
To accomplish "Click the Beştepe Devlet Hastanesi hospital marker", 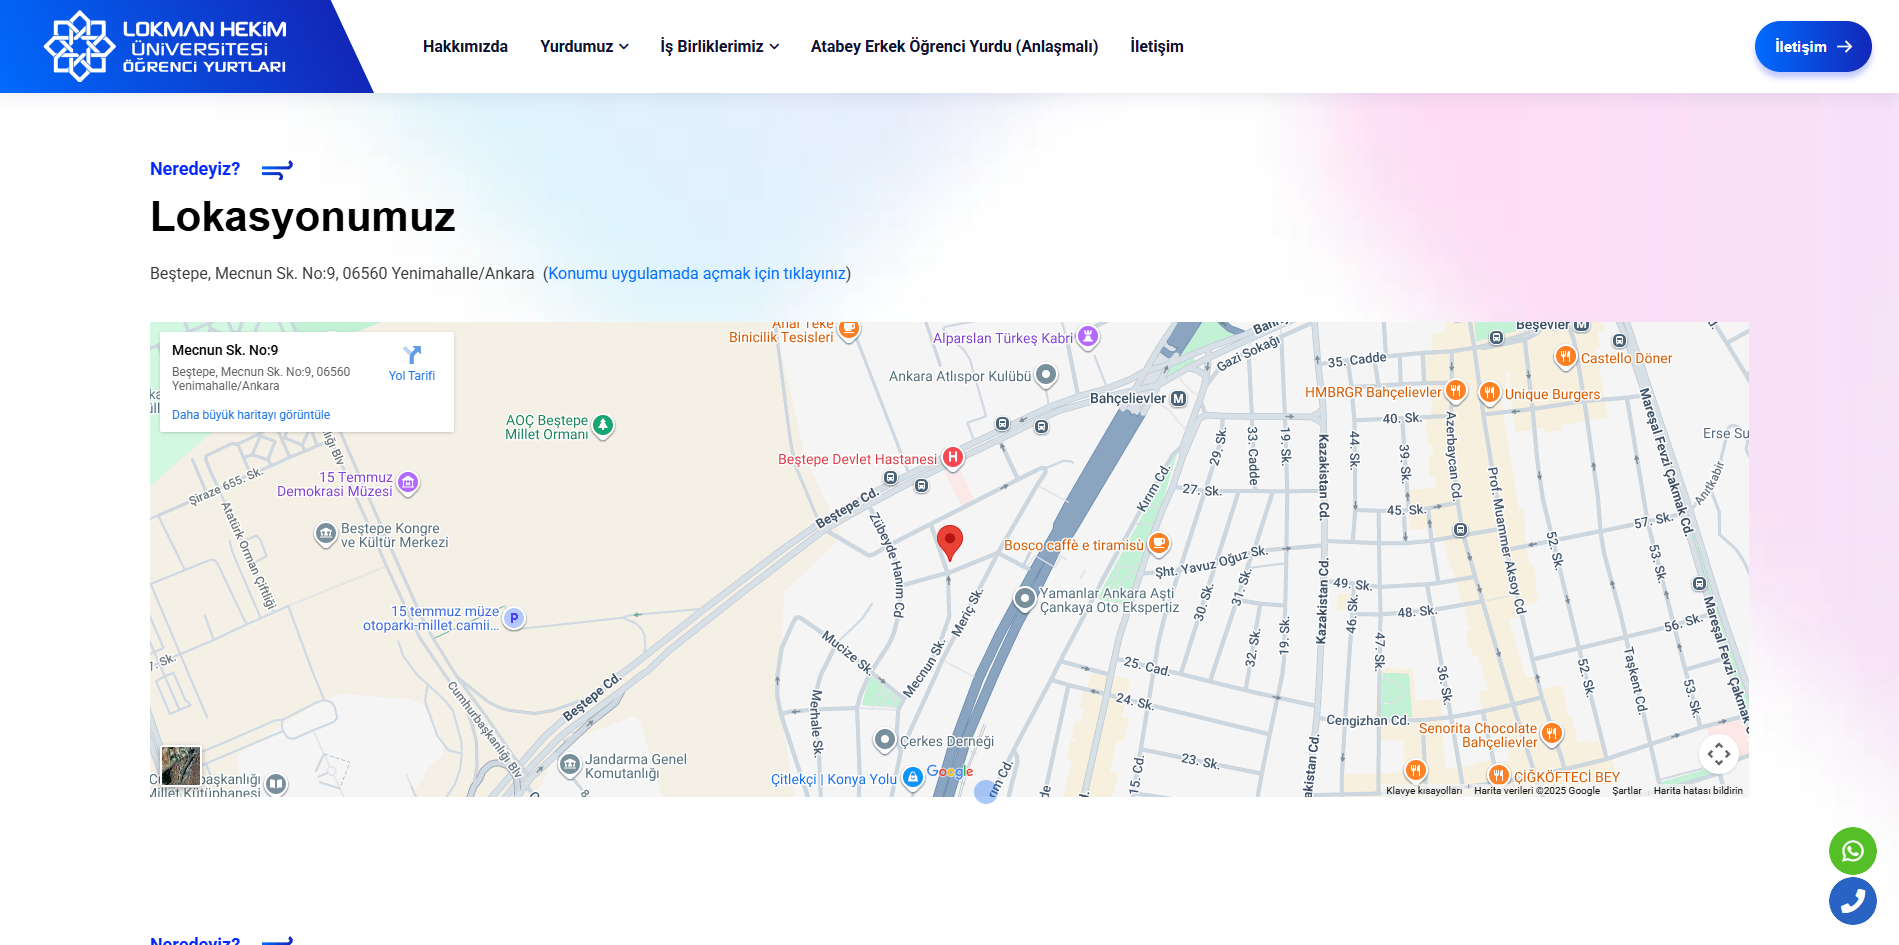I will [953, 458].
